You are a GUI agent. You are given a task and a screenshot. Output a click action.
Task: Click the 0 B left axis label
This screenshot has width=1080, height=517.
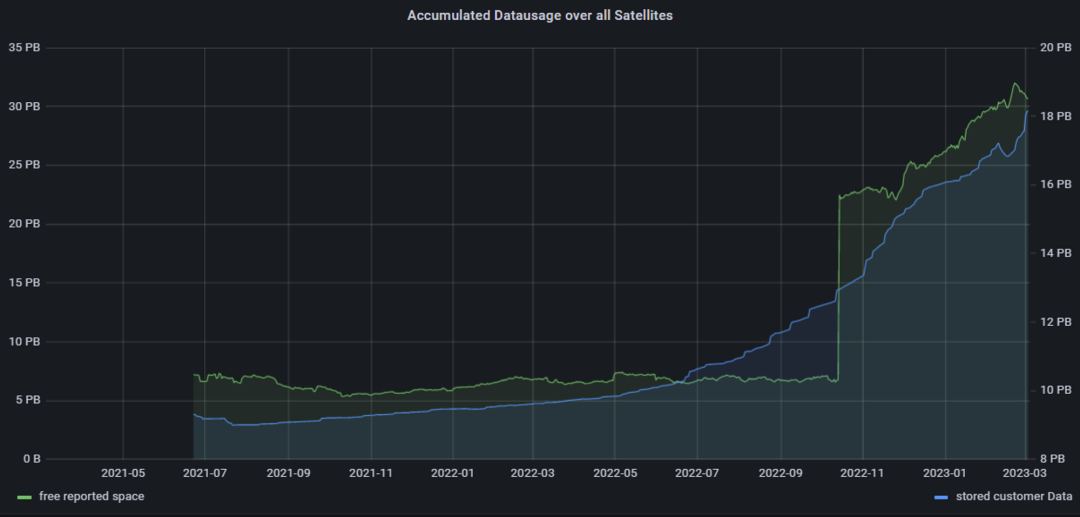(28, 458)
